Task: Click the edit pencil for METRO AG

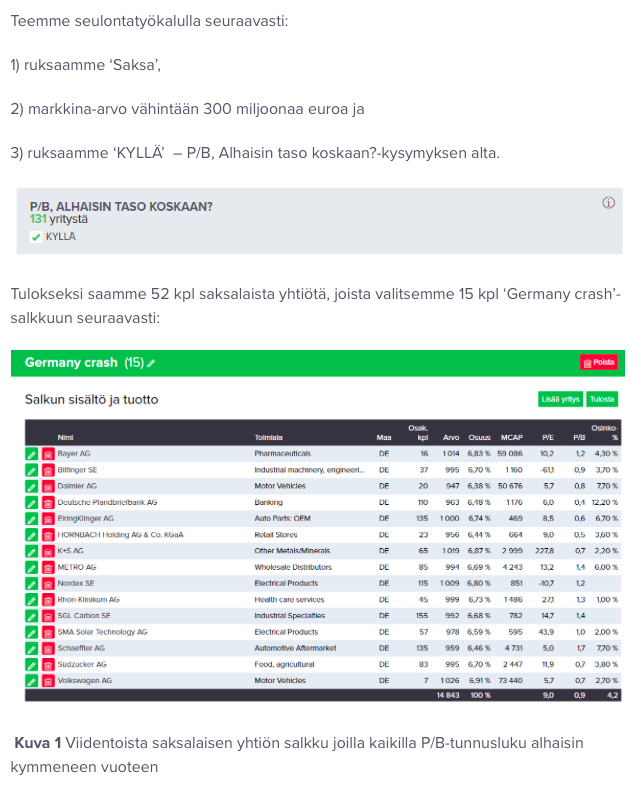Action: pyautogui.click(x=31, y=567)
